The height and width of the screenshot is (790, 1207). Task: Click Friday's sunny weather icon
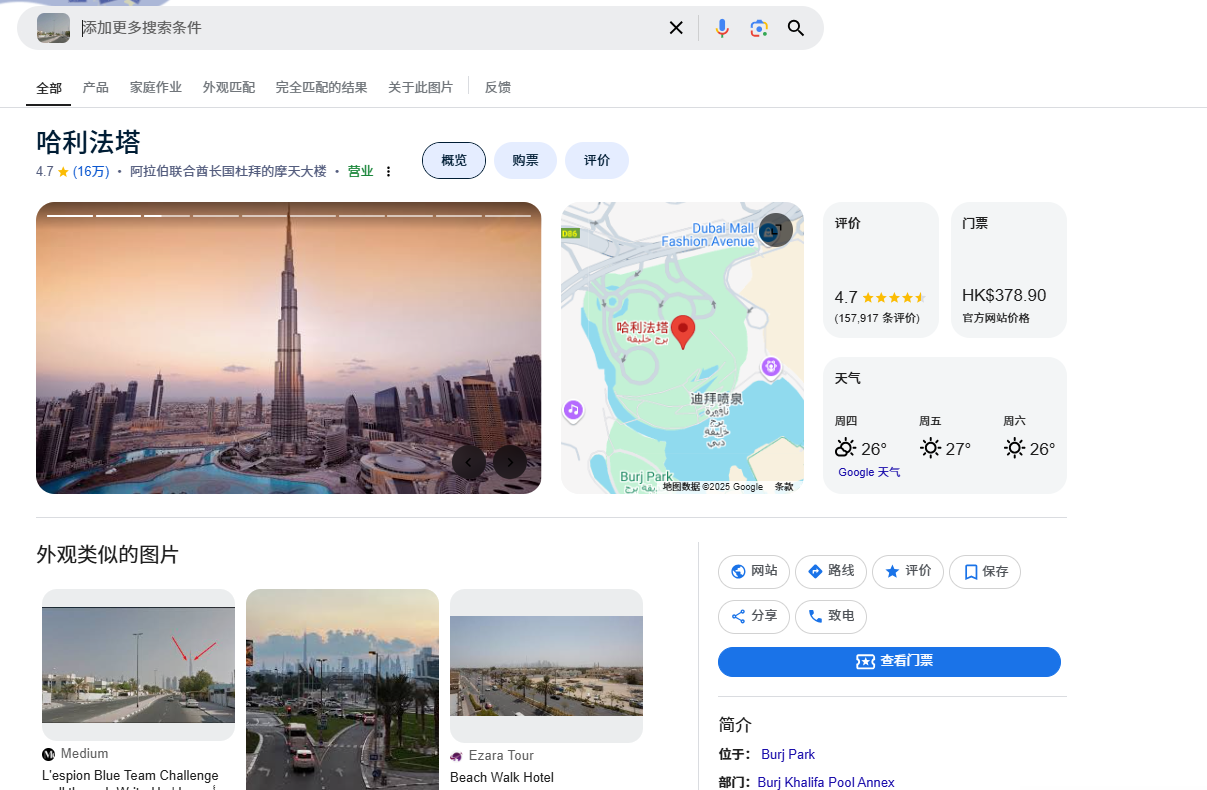tap(930, 448)
